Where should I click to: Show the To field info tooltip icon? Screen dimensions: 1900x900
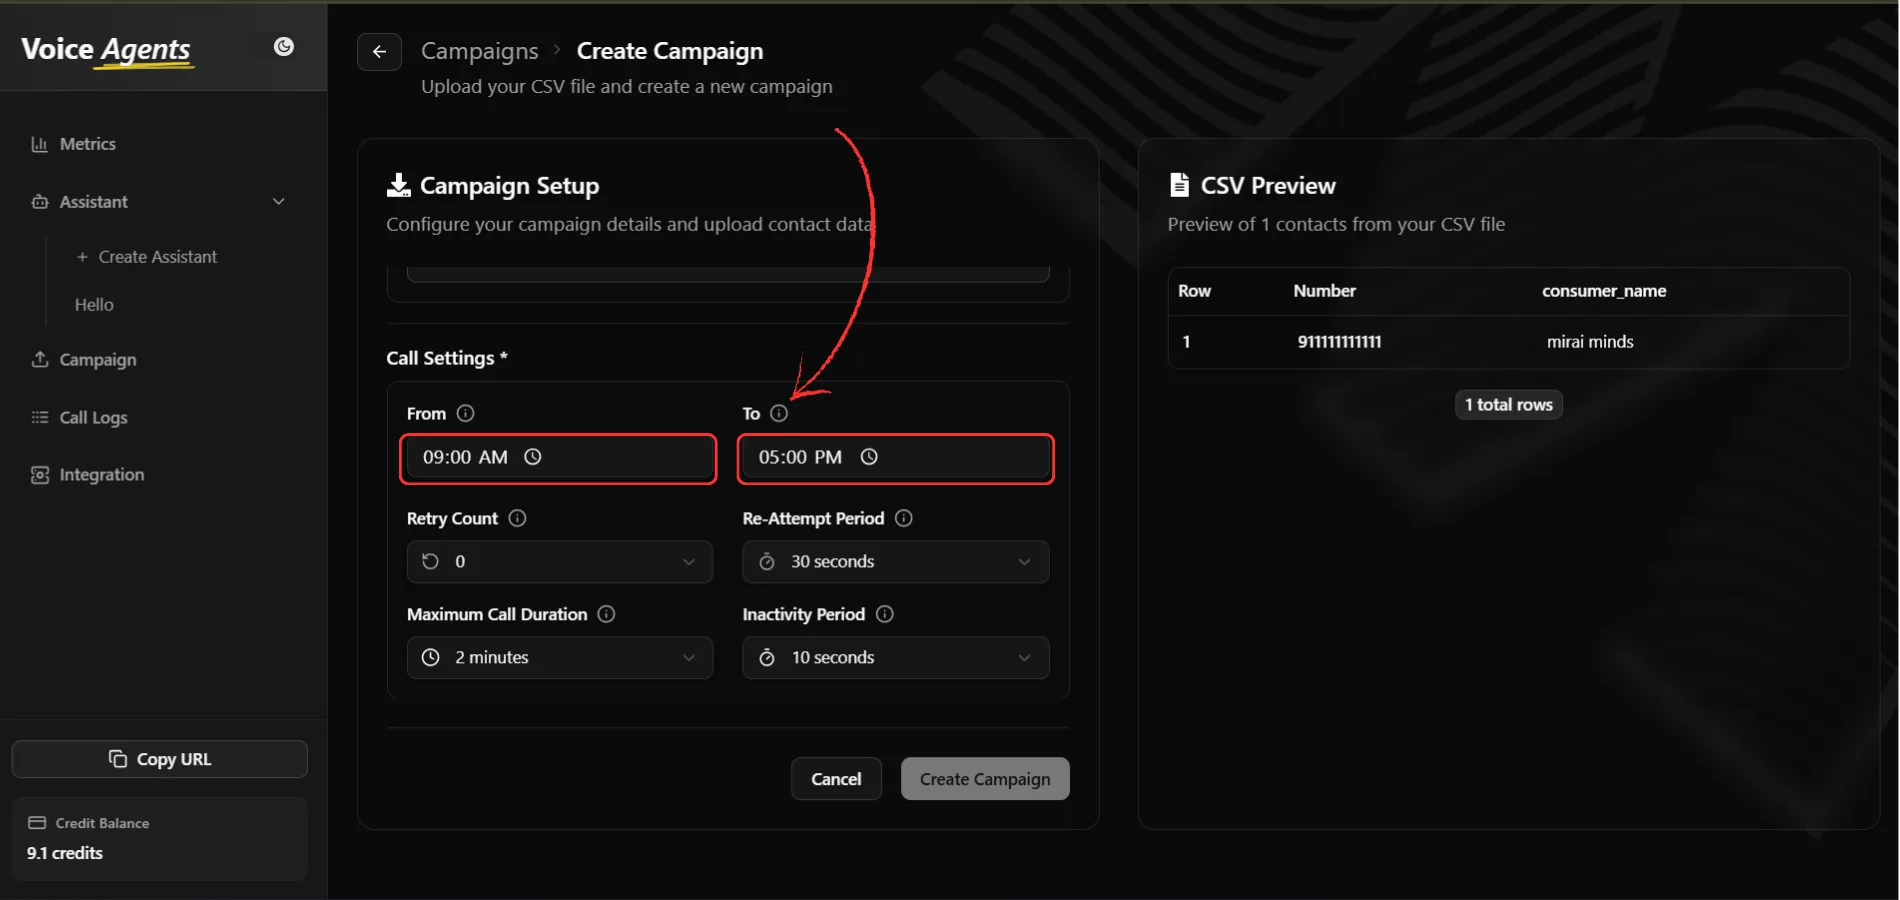(x=779, y=413)
